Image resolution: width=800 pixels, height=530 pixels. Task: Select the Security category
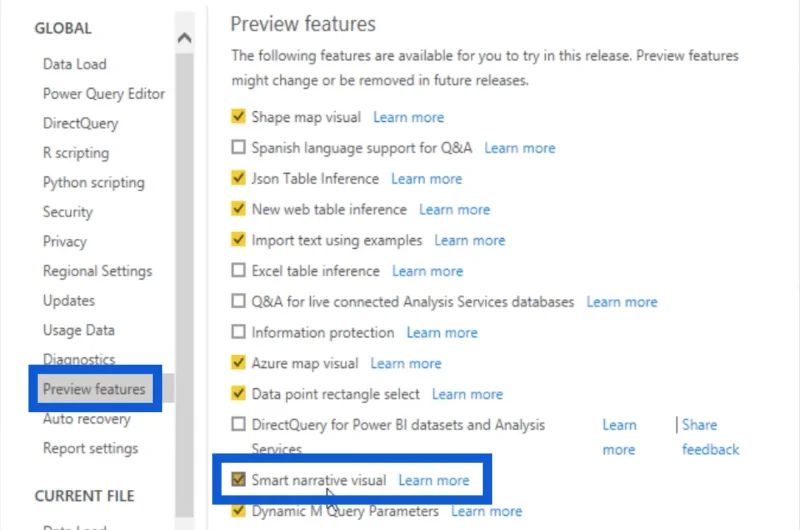click(68, 212)
